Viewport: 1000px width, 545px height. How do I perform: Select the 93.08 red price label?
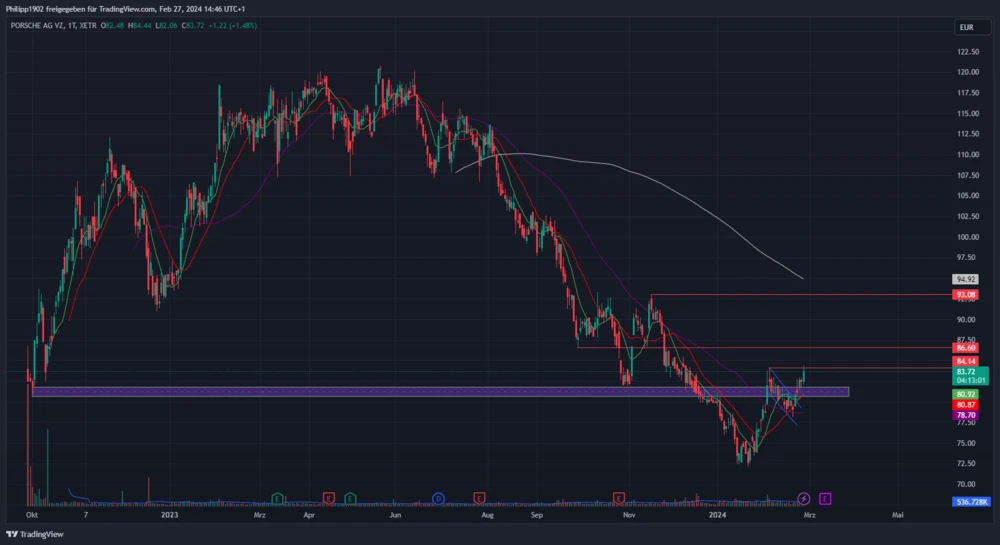[x=965, y=295]
